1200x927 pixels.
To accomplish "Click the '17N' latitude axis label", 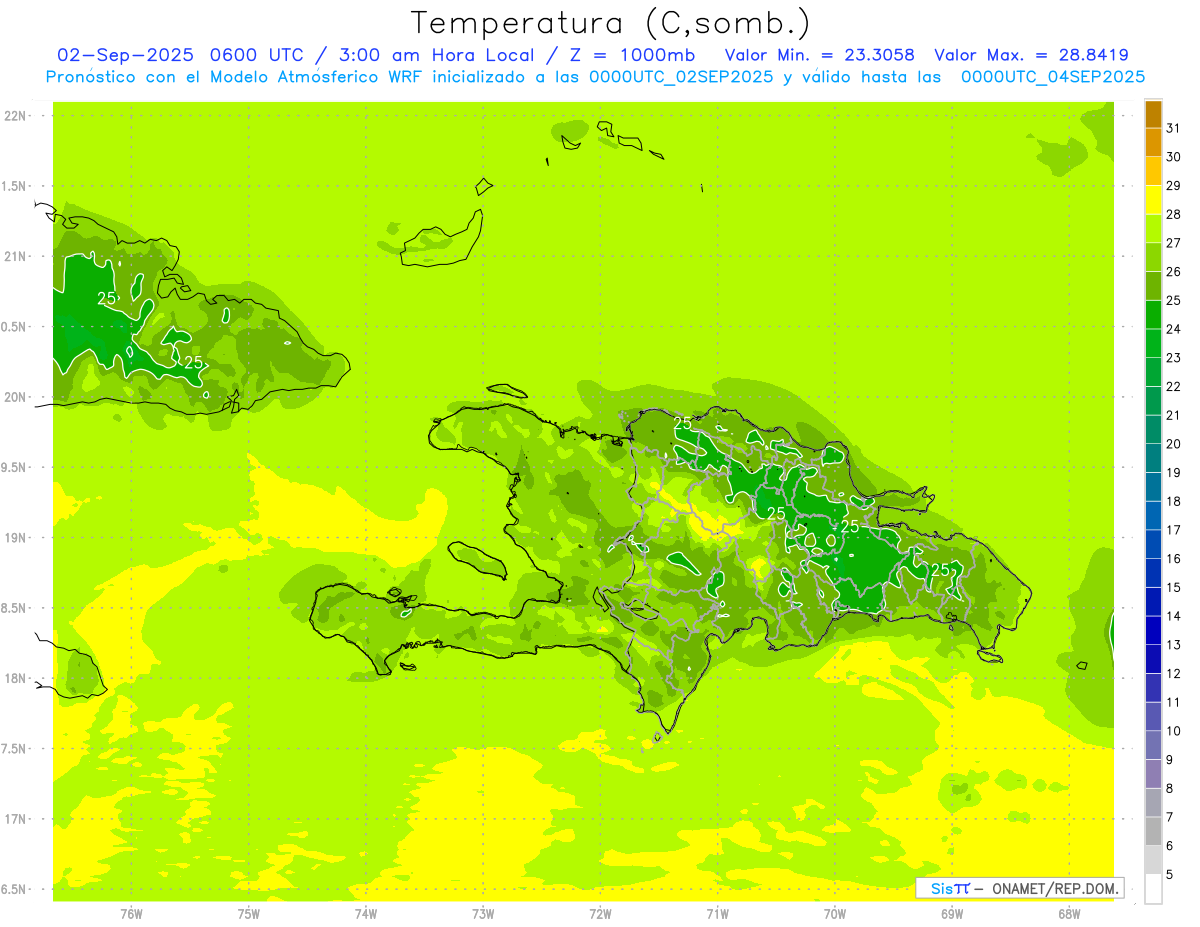I will 17,819.
